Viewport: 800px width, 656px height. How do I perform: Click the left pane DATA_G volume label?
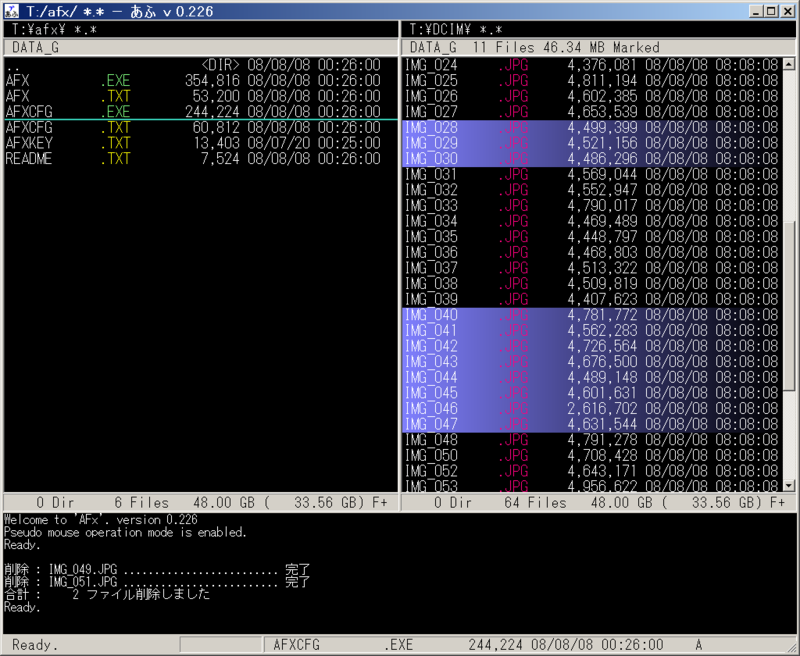36,47
